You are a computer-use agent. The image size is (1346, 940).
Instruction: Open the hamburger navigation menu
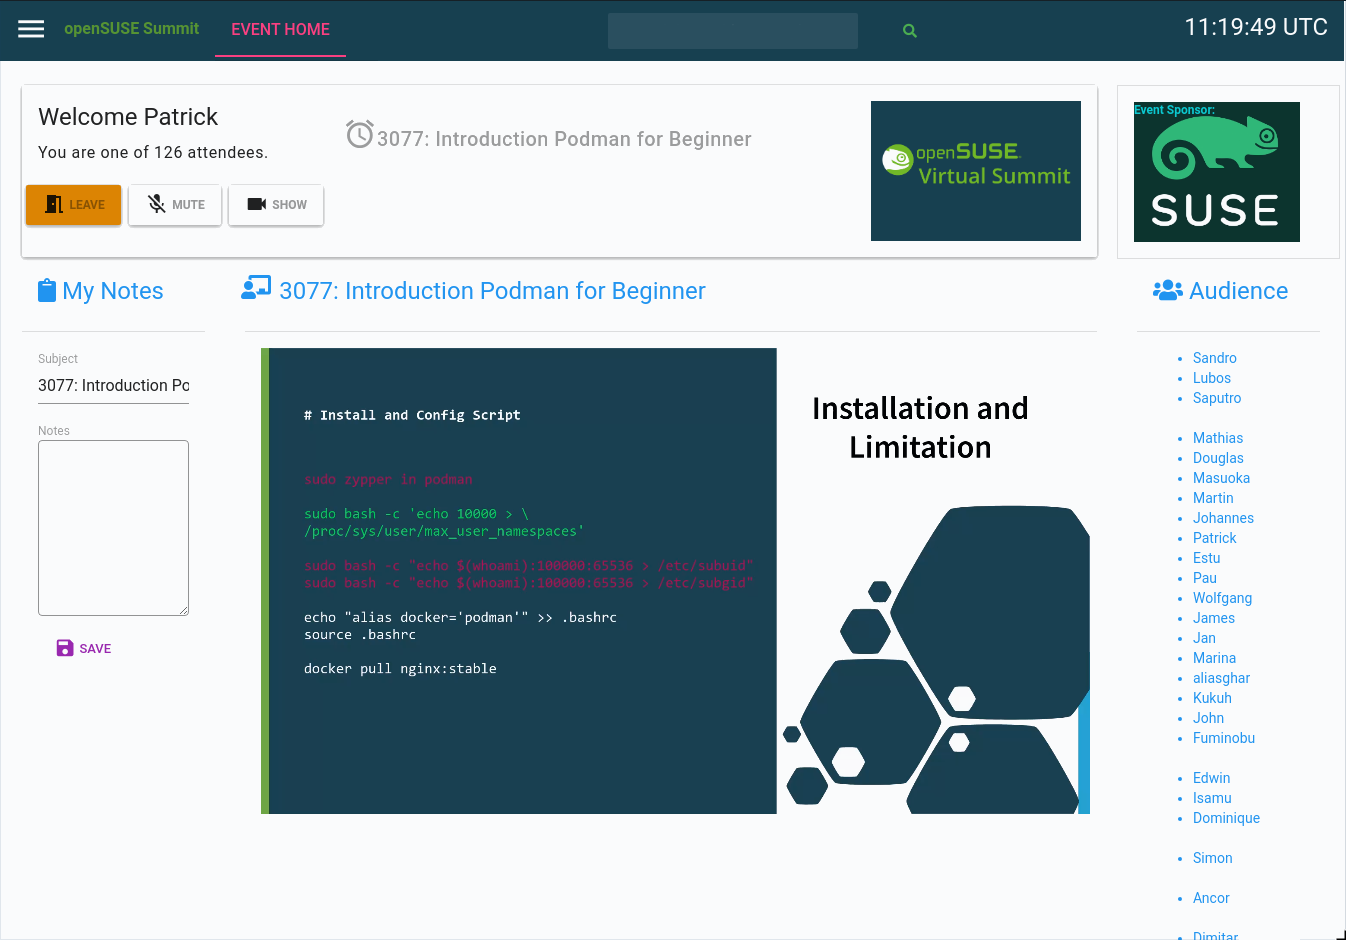31,29
